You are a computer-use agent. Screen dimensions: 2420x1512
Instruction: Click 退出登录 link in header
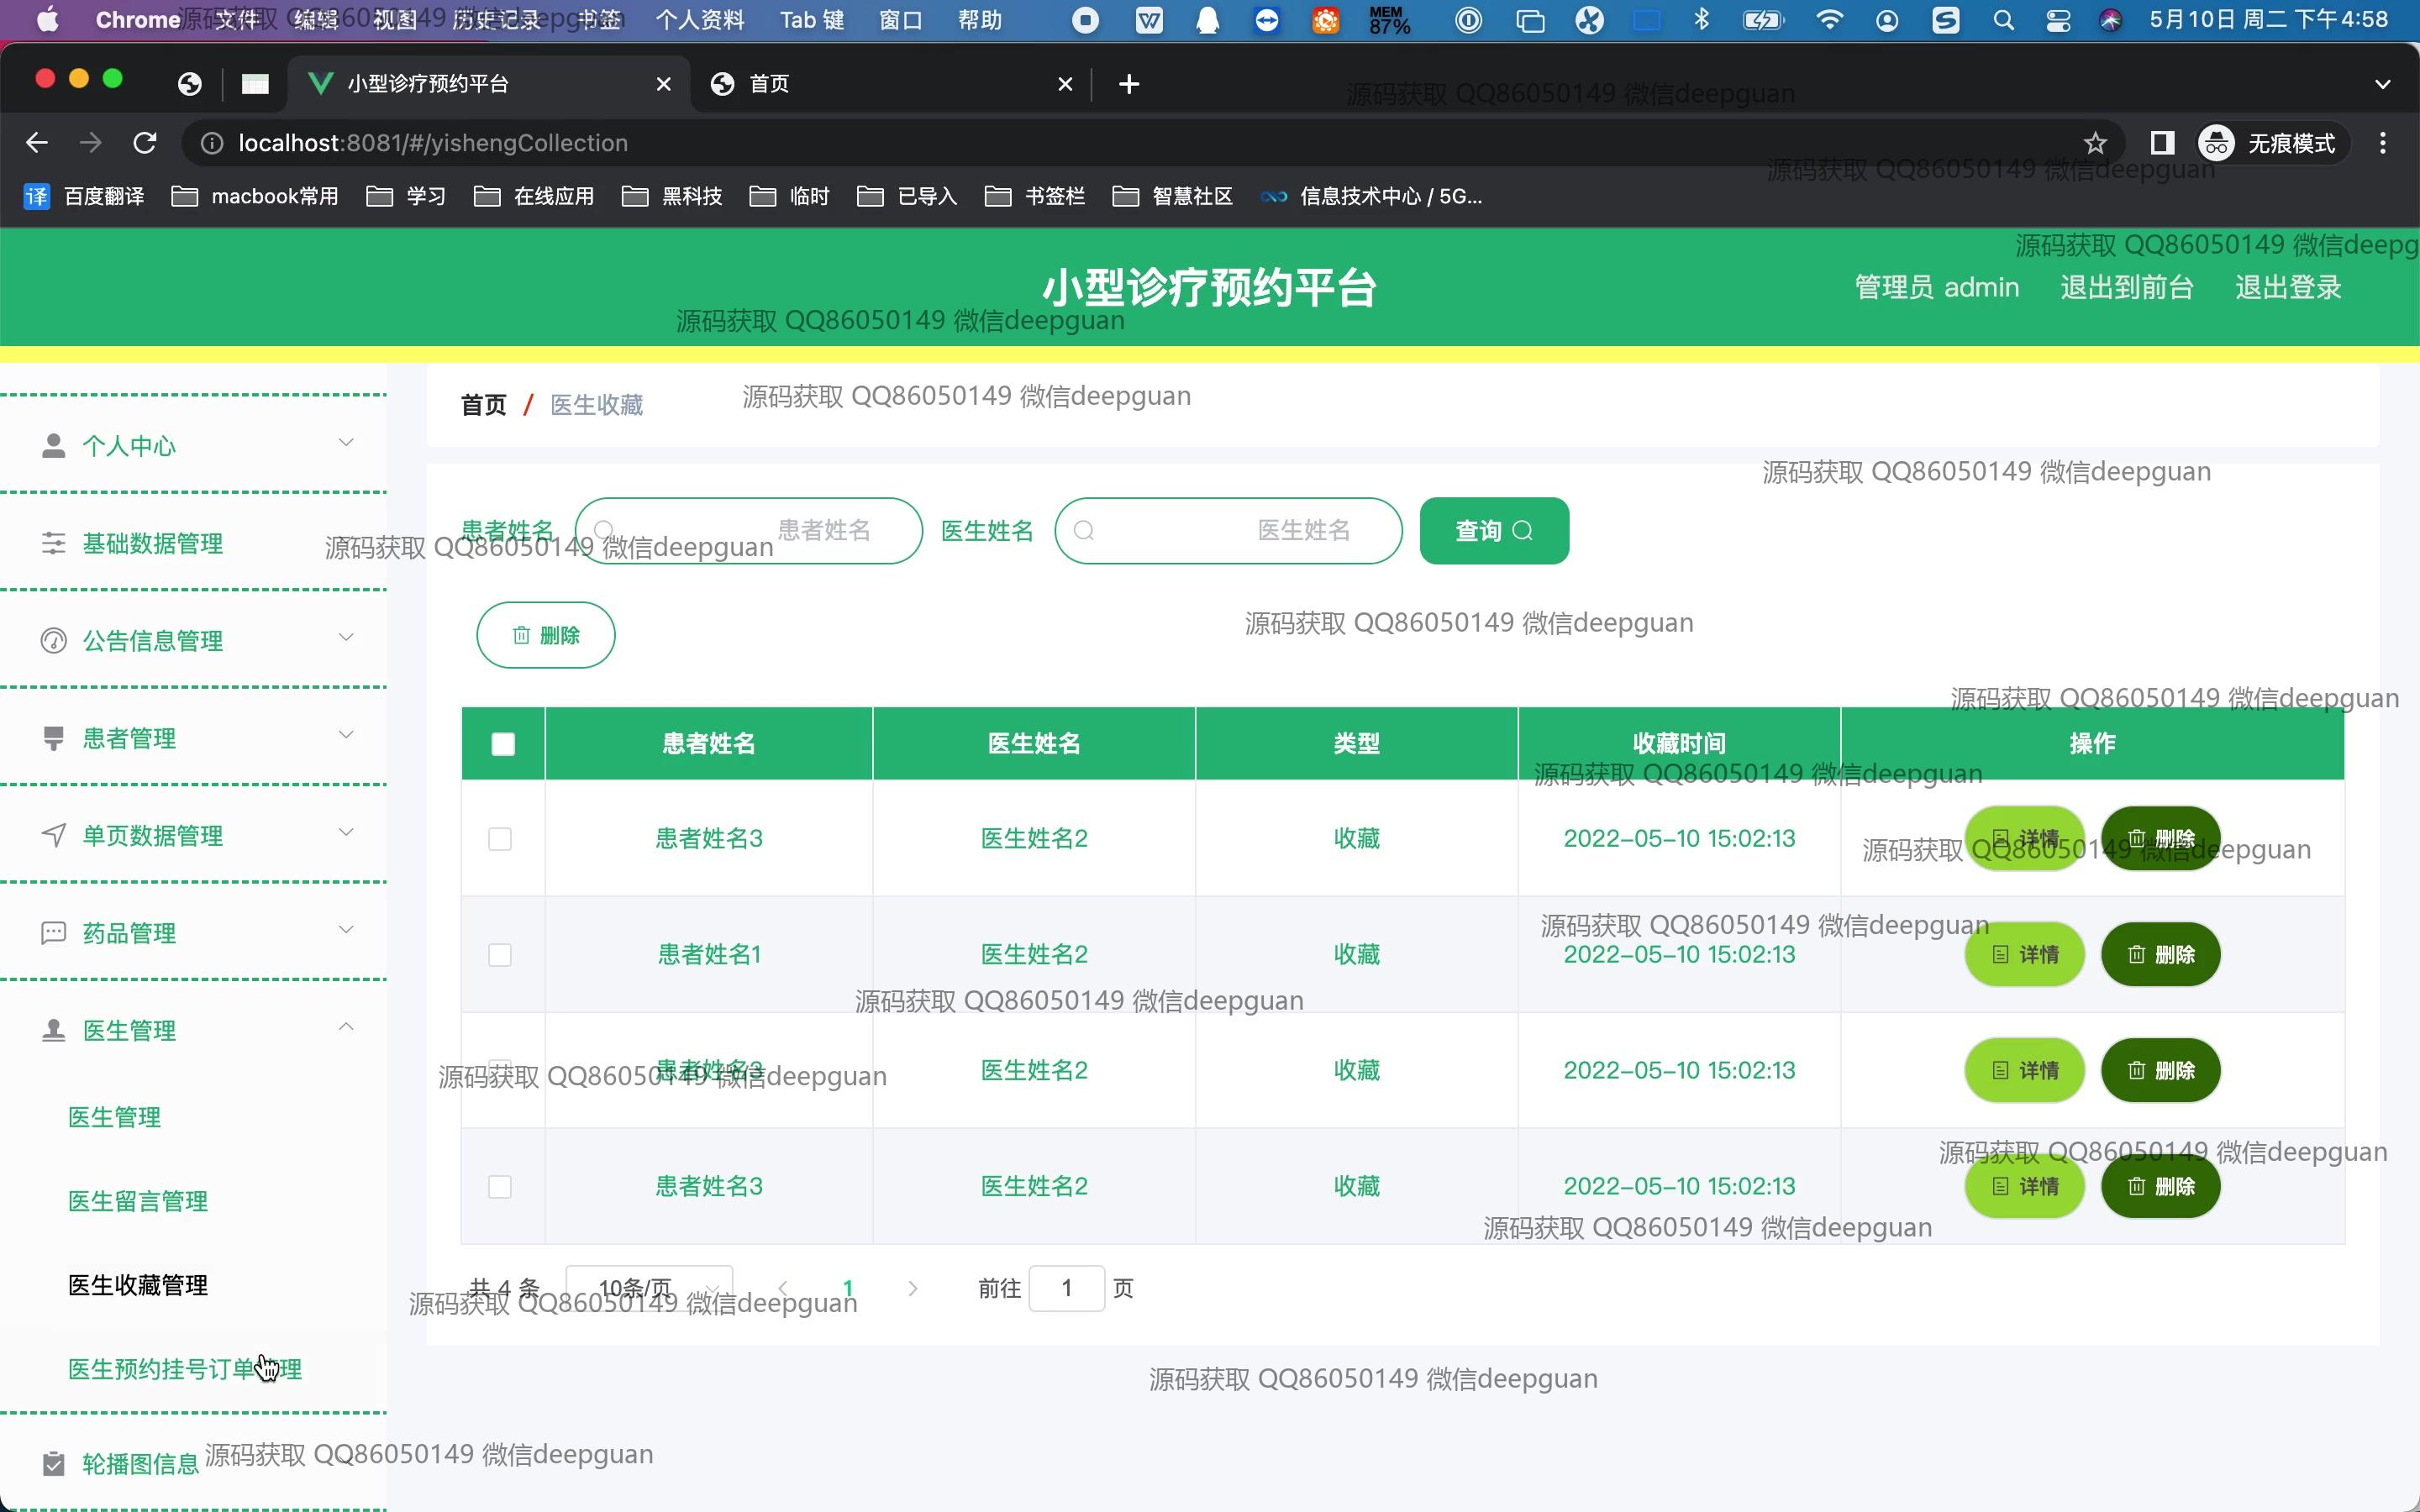pos(2287,288)
